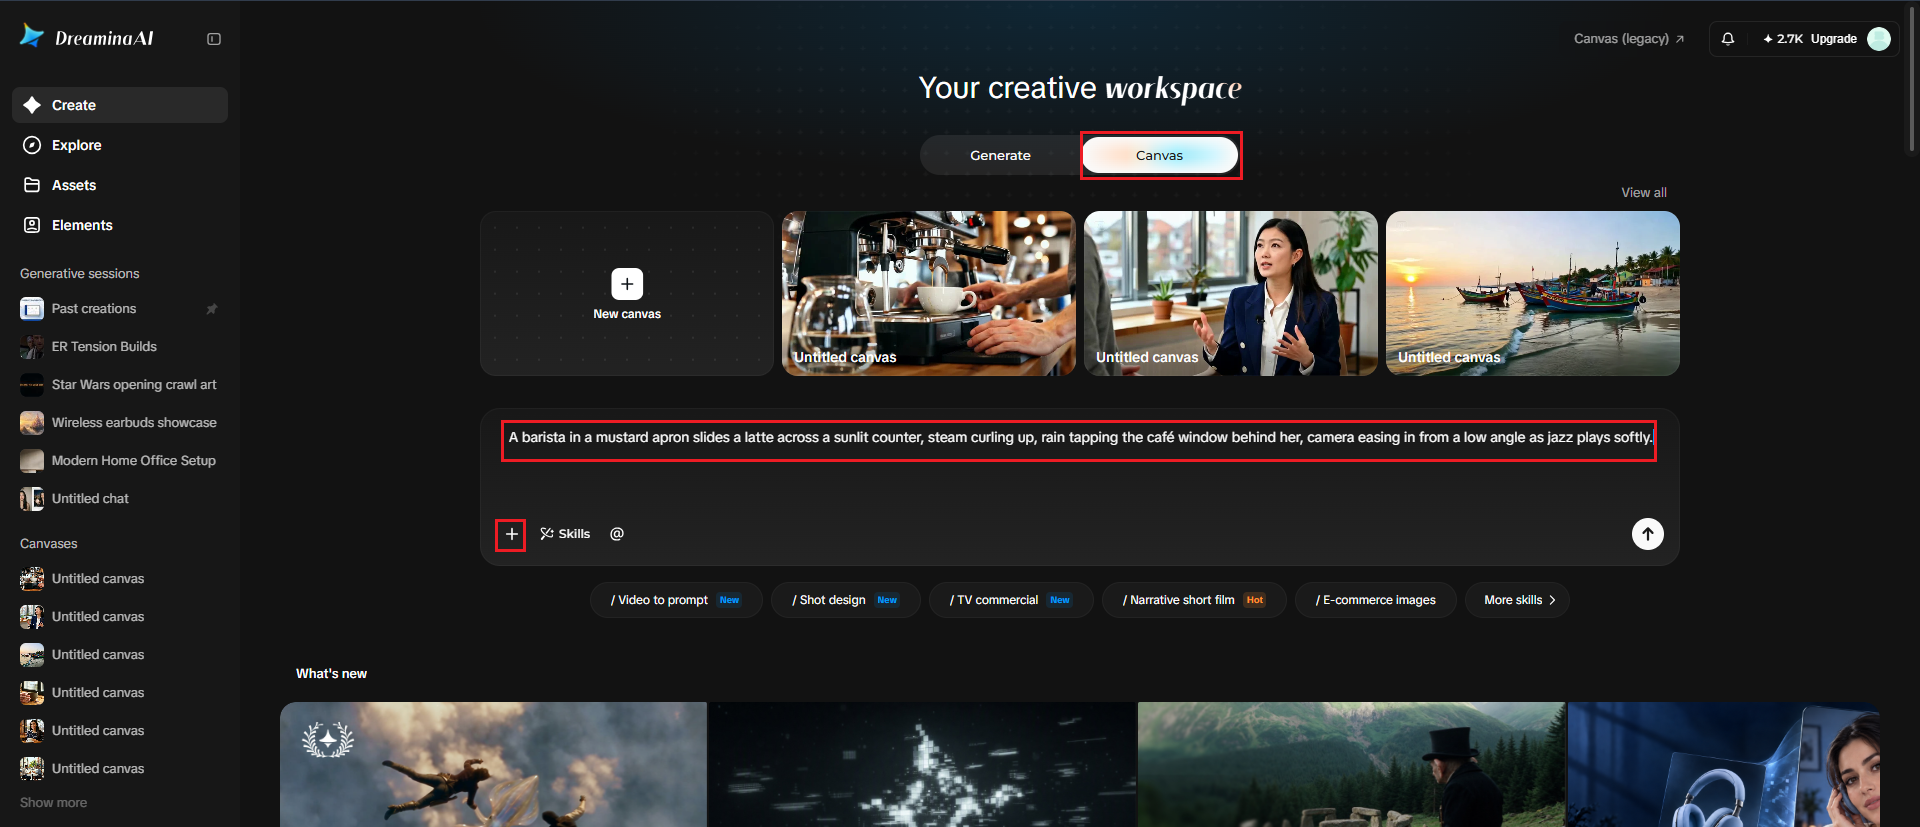Select Create in the sidebar

pyautogui.click(x=120, y=105)
